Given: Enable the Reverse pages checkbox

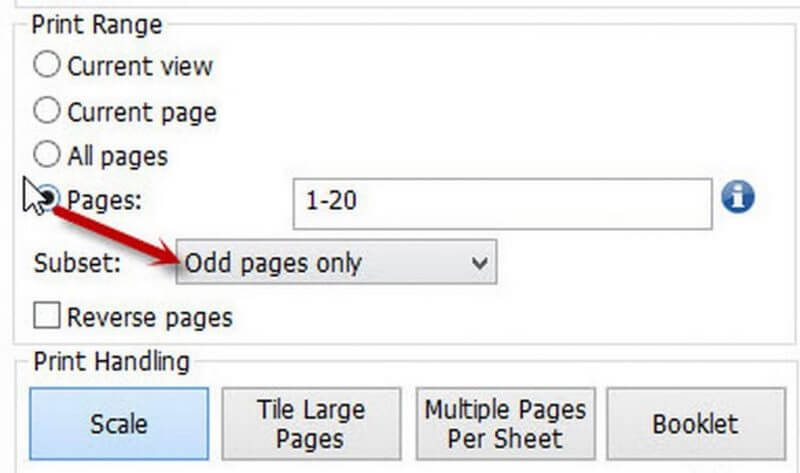Looking at the screenshot, I should pos(47,317).
